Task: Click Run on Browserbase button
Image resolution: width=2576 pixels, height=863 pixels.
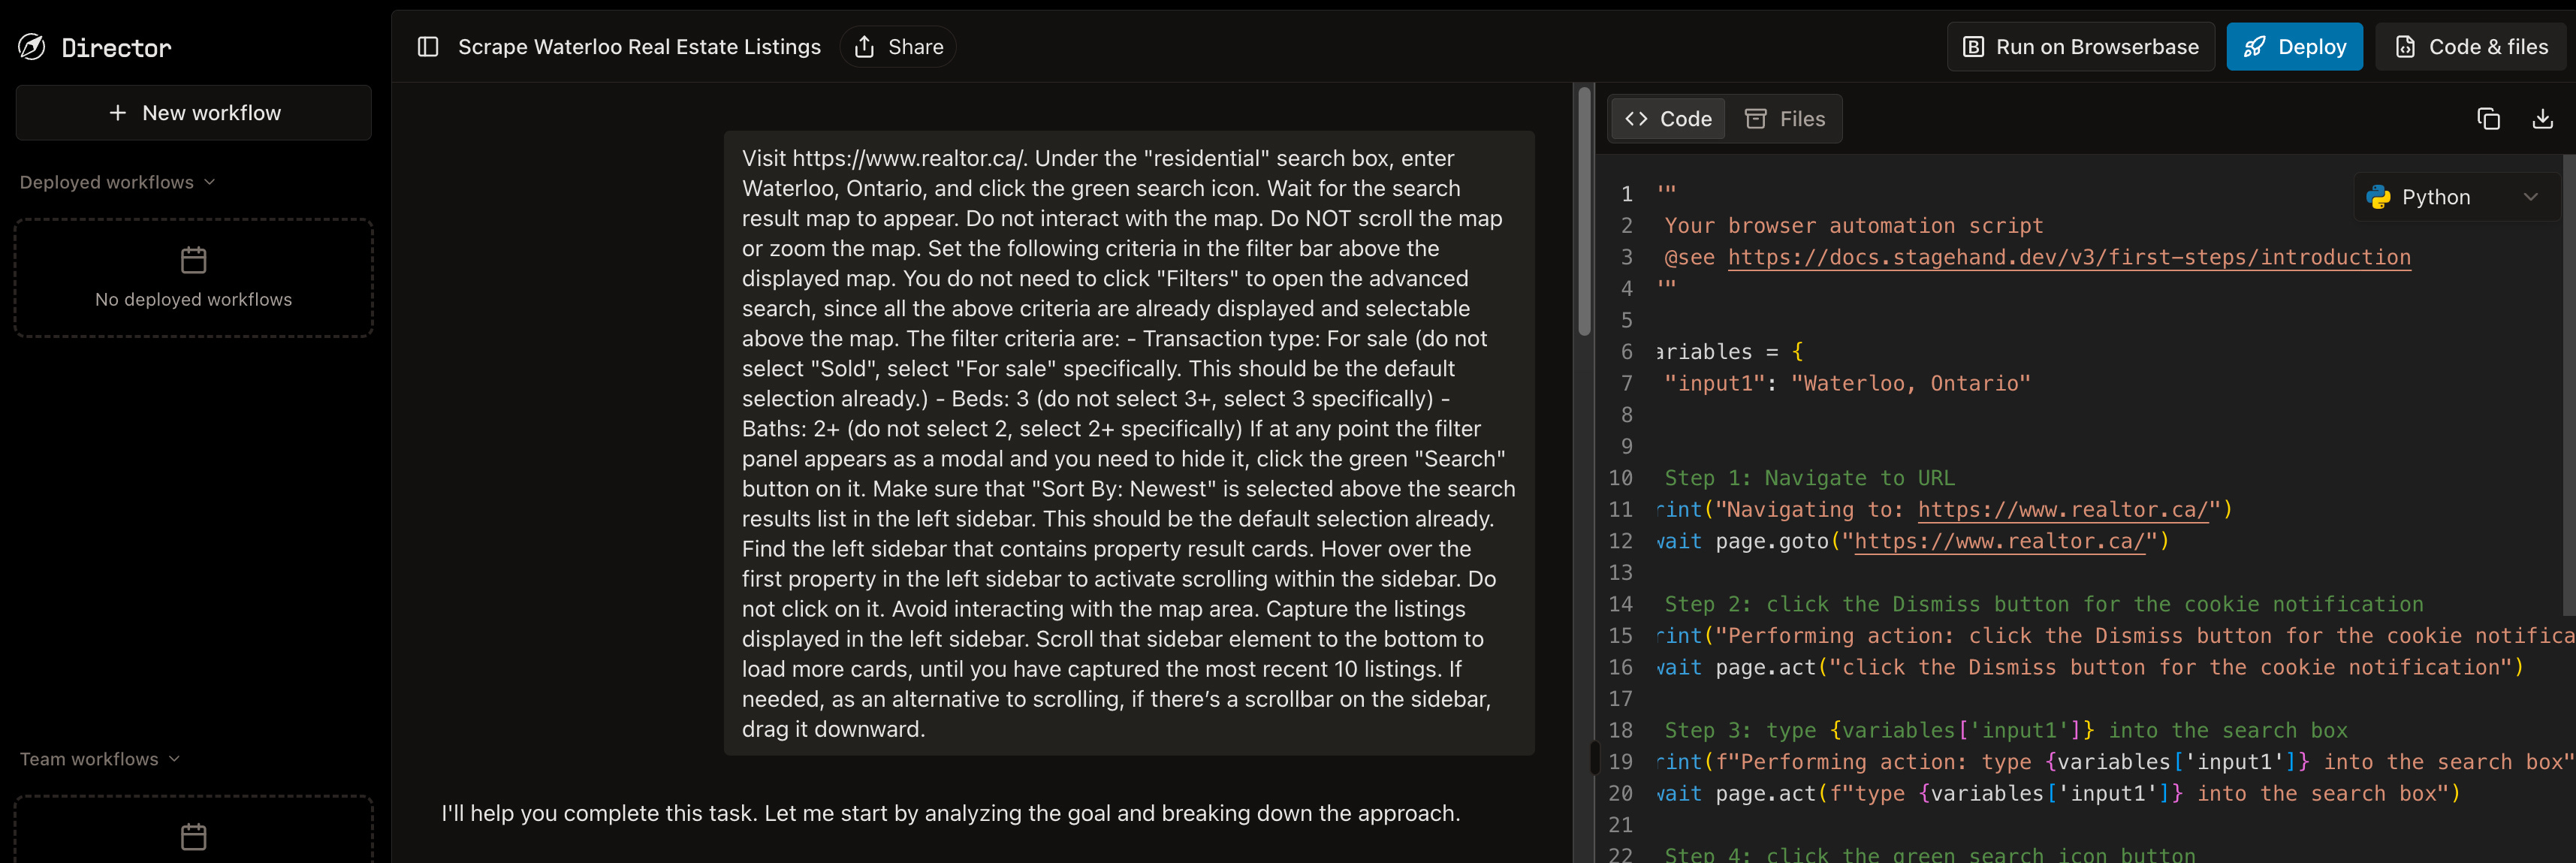Action: pyautogui.click(x=2081, y=47)
